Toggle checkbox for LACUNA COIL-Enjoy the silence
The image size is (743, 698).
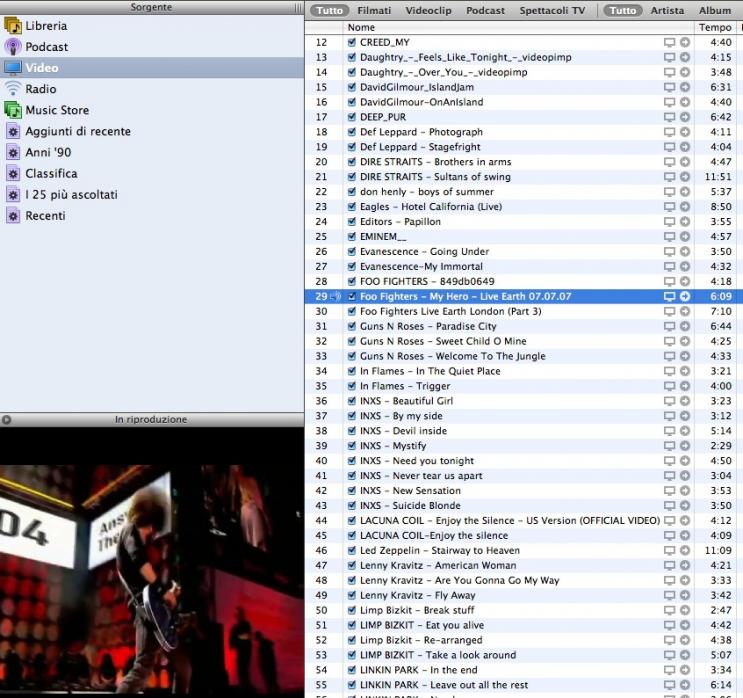tap(352, 535)
